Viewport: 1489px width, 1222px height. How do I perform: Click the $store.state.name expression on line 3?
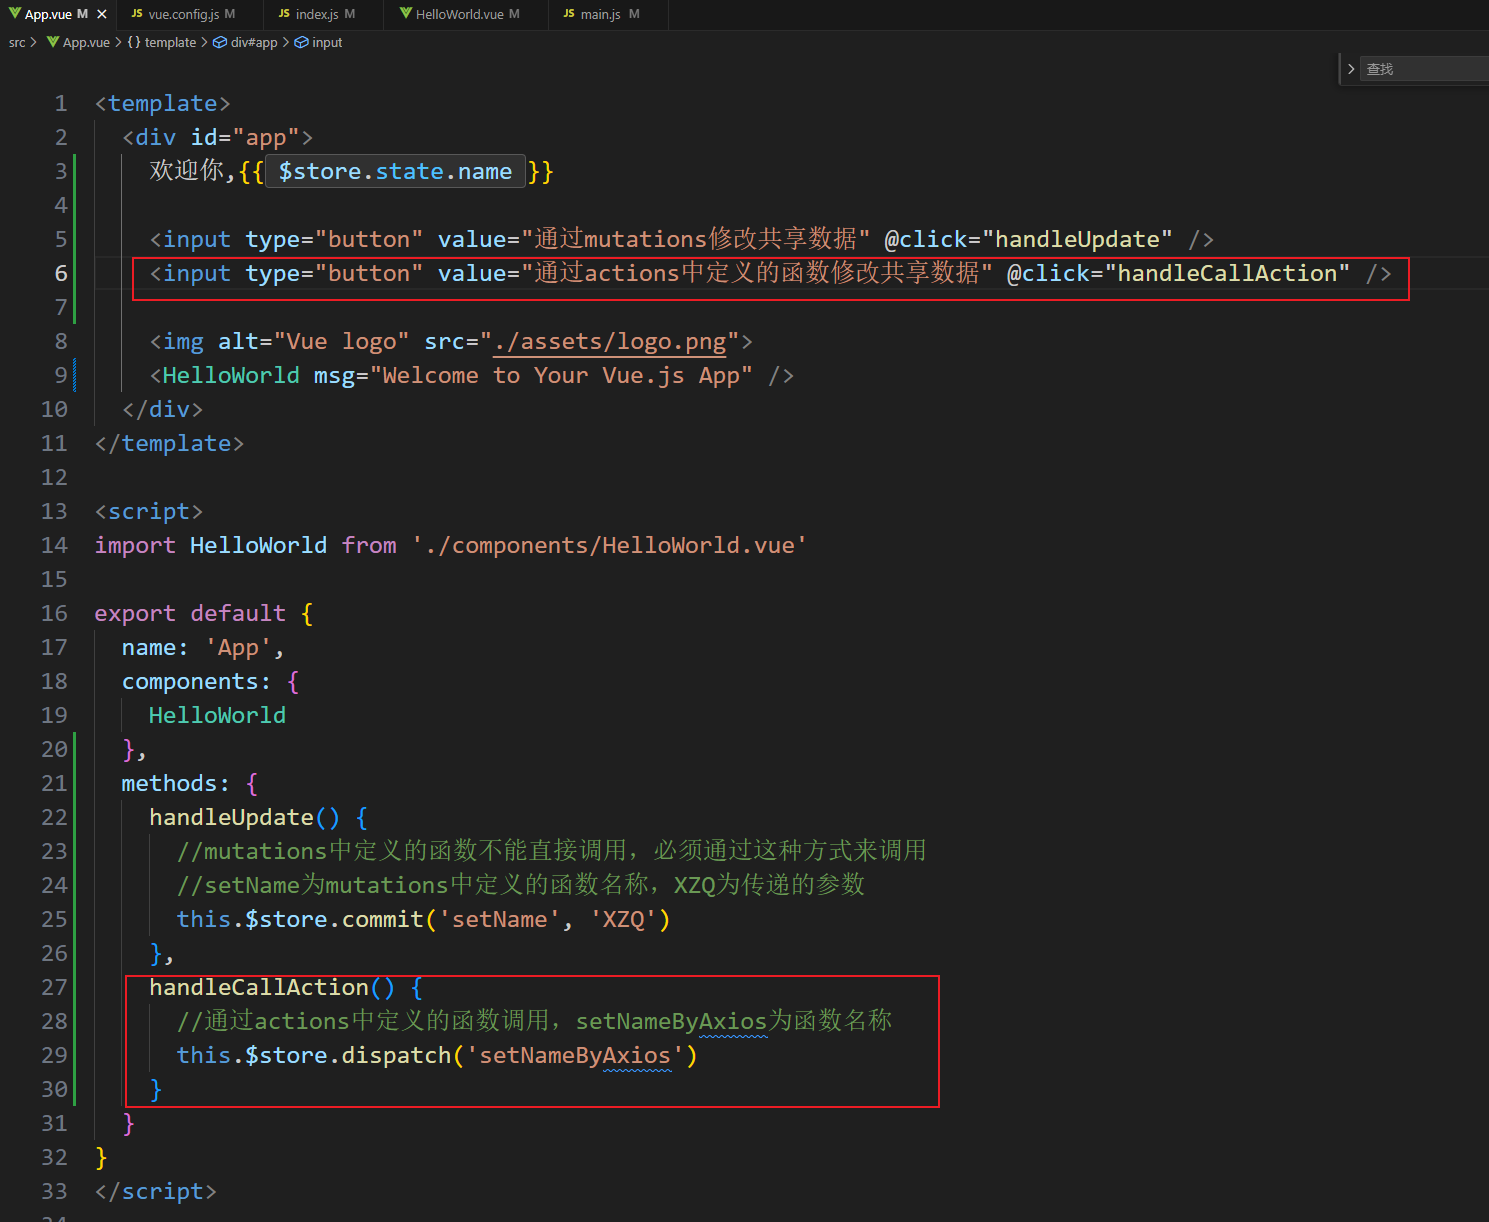tap(395, 171)
